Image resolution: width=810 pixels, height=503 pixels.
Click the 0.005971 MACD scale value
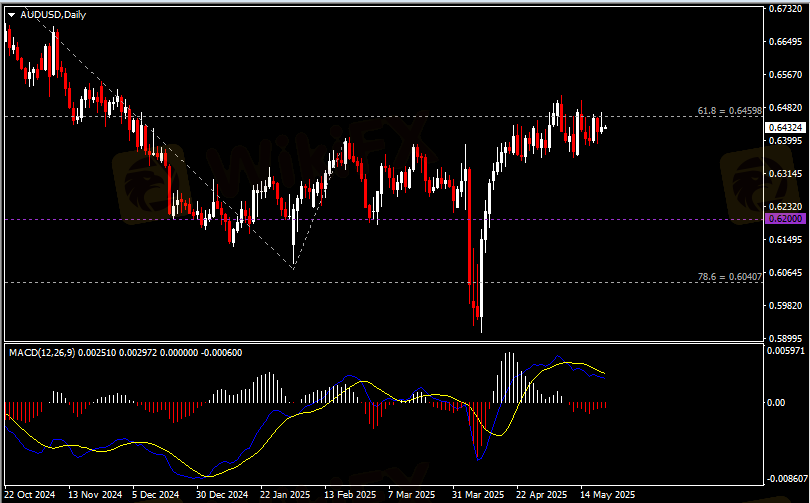[786, 351]
